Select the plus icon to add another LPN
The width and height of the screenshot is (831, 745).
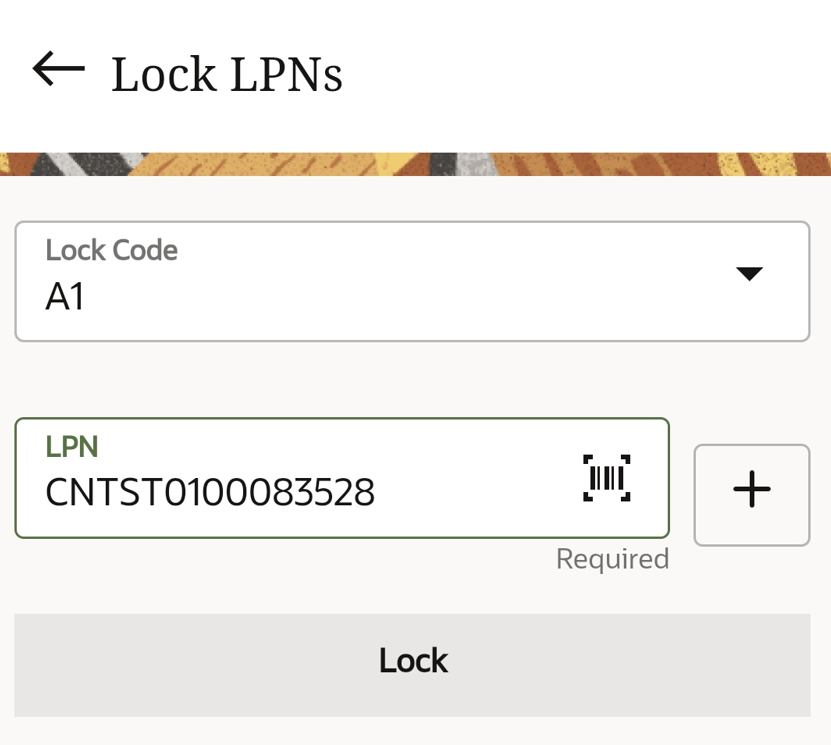pos(751,490)
